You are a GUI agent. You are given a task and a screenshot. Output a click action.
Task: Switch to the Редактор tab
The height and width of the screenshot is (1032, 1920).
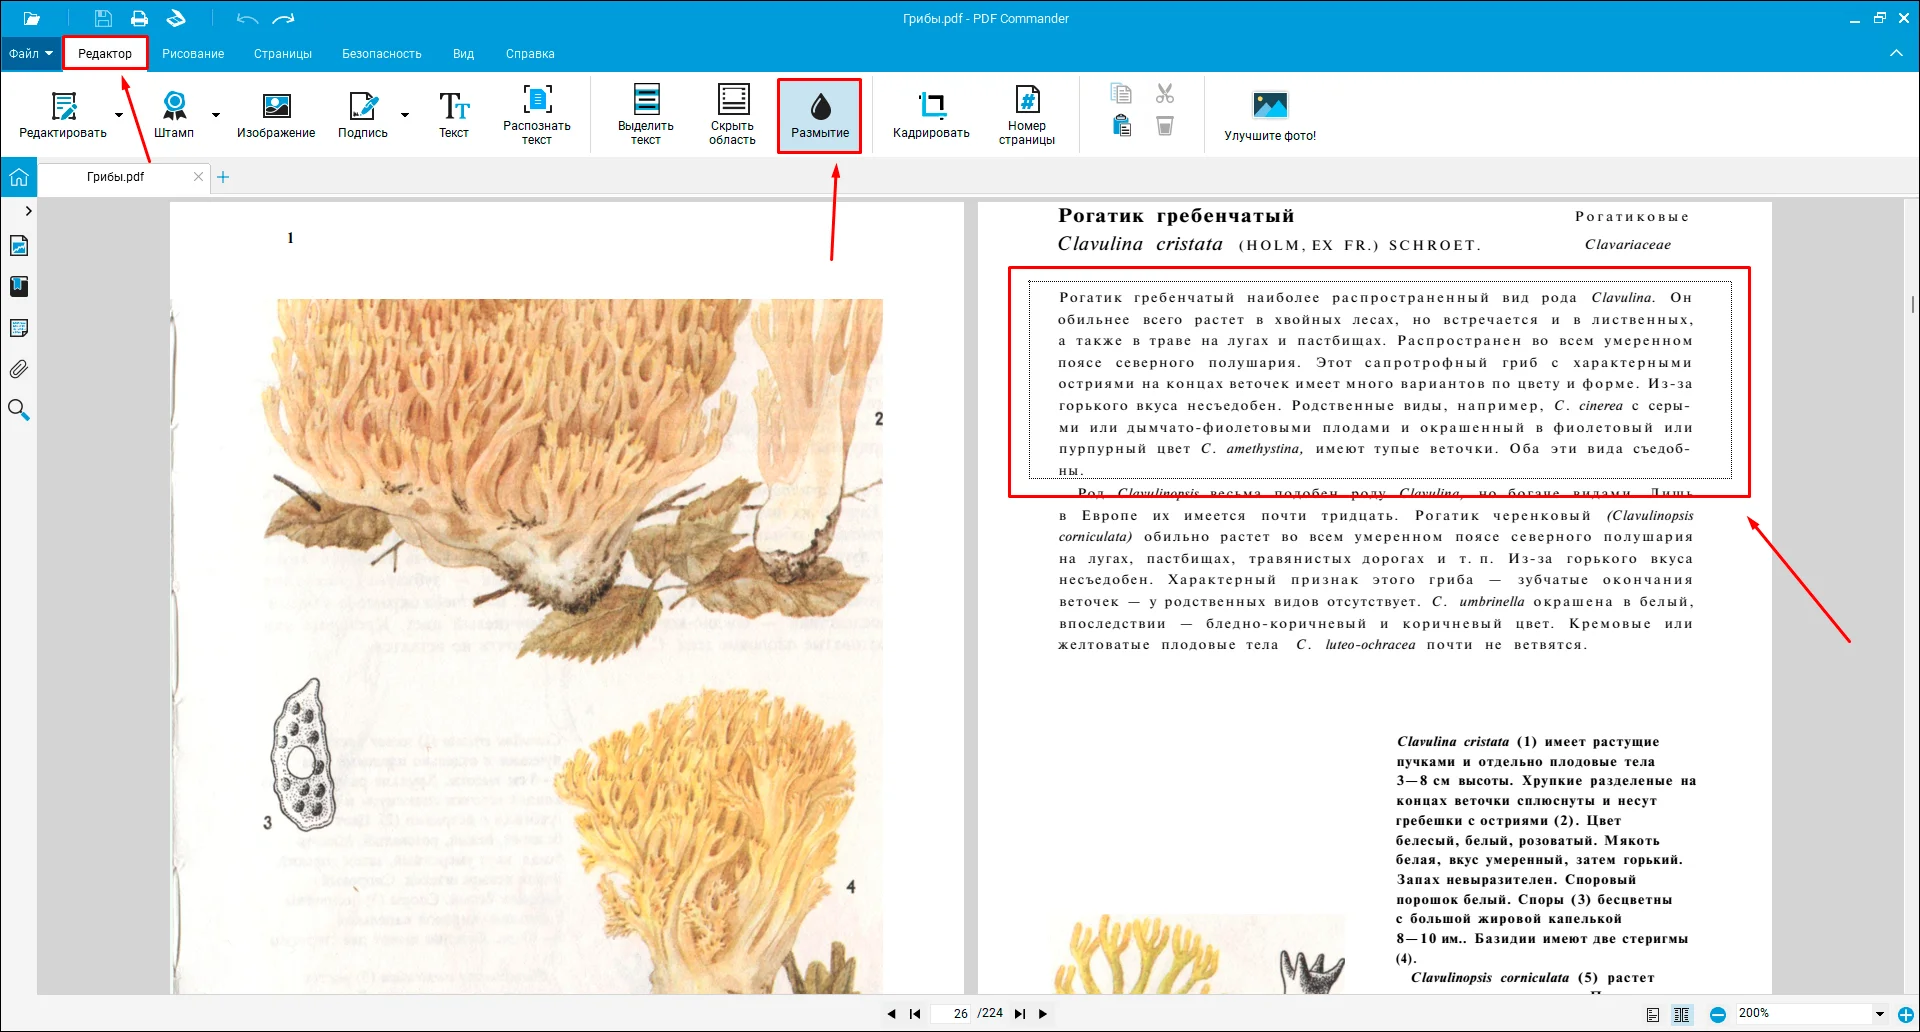click(105, 54)
